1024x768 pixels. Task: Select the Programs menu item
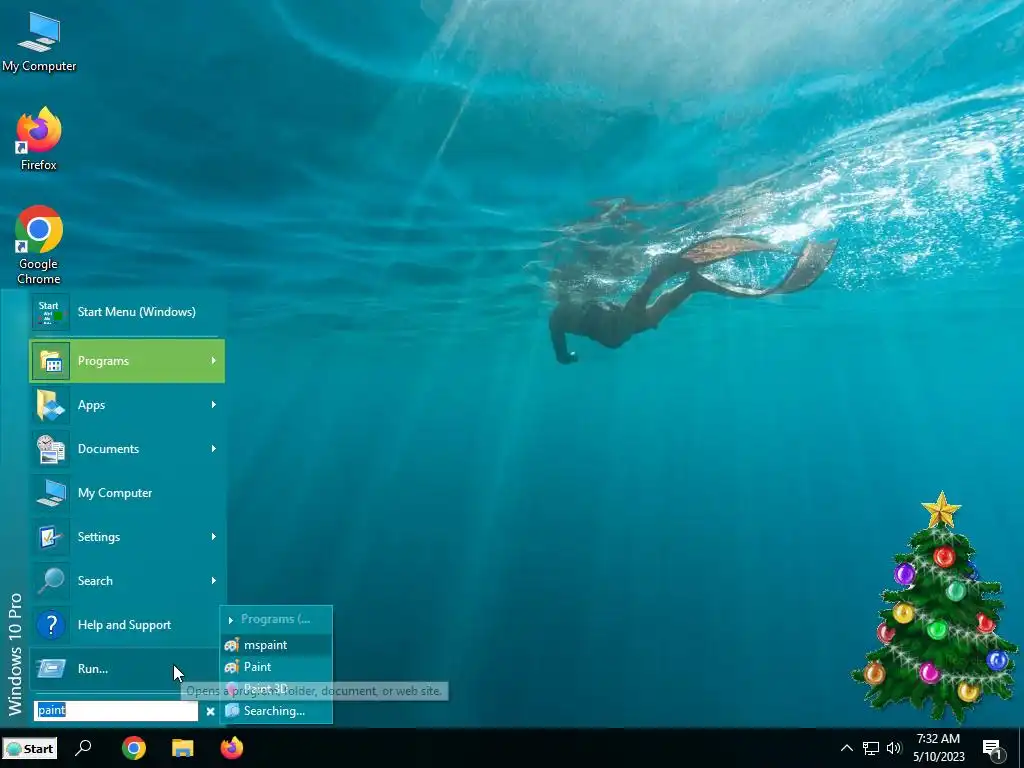tap(127, 360)
